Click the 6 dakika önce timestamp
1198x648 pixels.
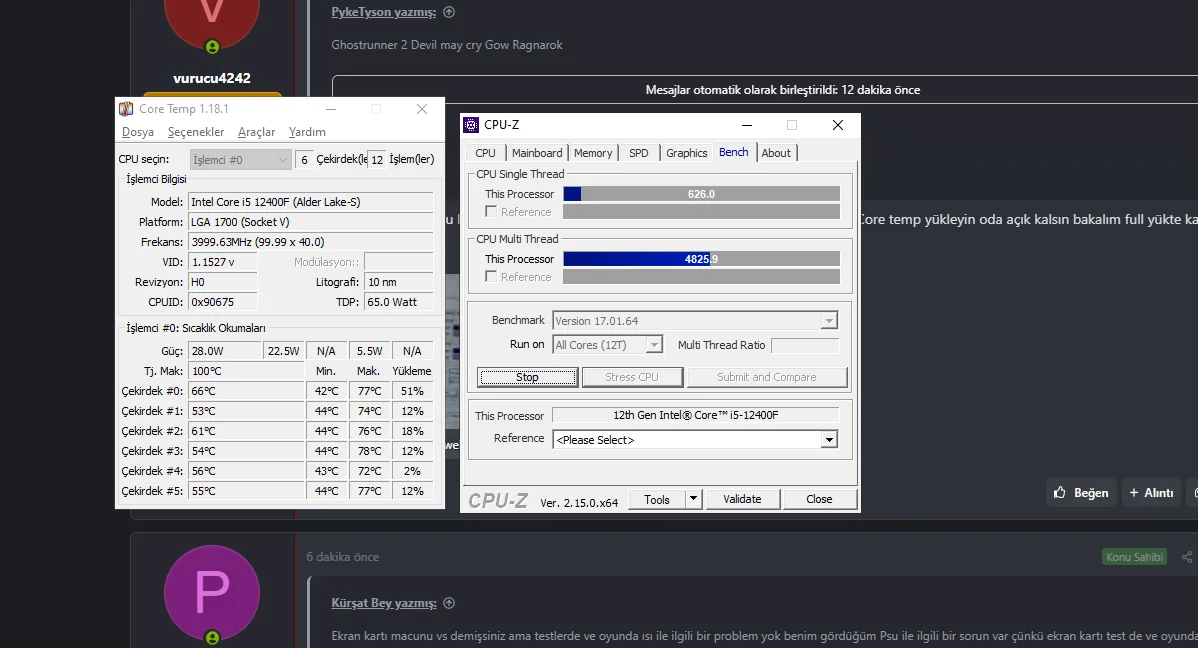pyautogui.click(x=343, y=557)
